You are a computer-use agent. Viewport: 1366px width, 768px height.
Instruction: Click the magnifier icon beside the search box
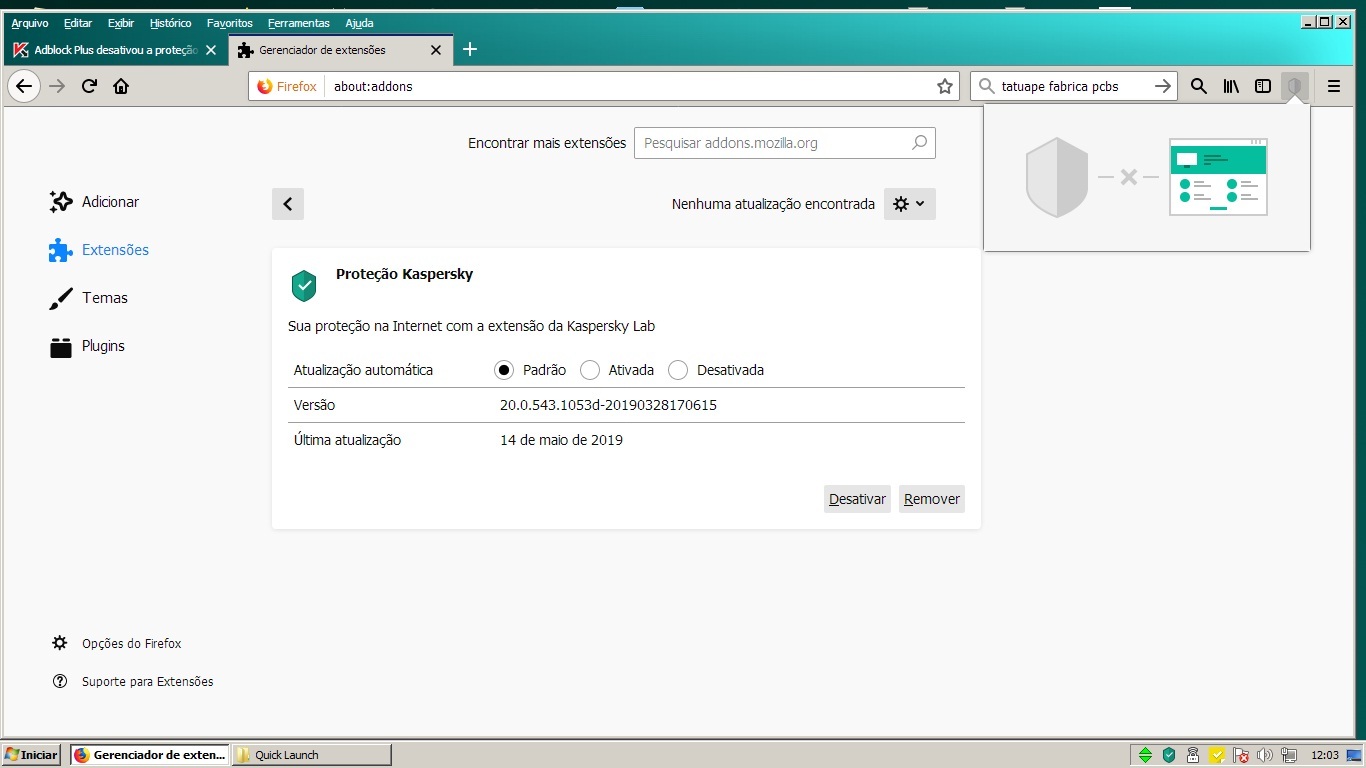coord(1198,86)
